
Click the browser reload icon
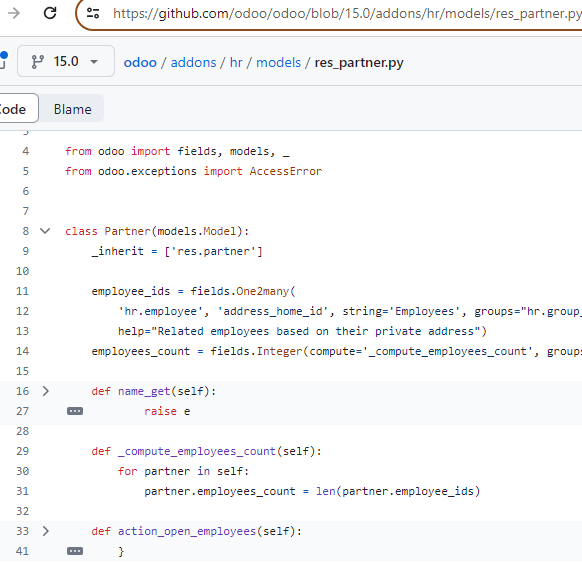click(x=50, y=13)
